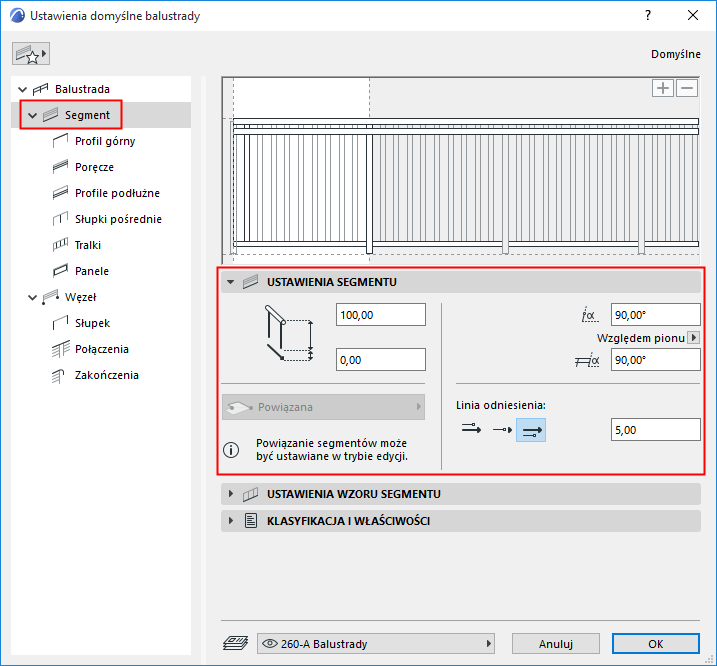Screen dimensions: 717x666
Task: Open the Powiązana dropdown button
Action: (323, 407)
